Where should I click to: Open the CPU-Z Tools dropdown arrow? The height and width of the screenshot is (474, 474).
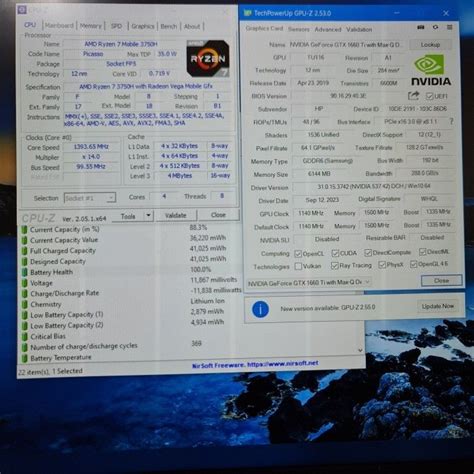[148, 216]
